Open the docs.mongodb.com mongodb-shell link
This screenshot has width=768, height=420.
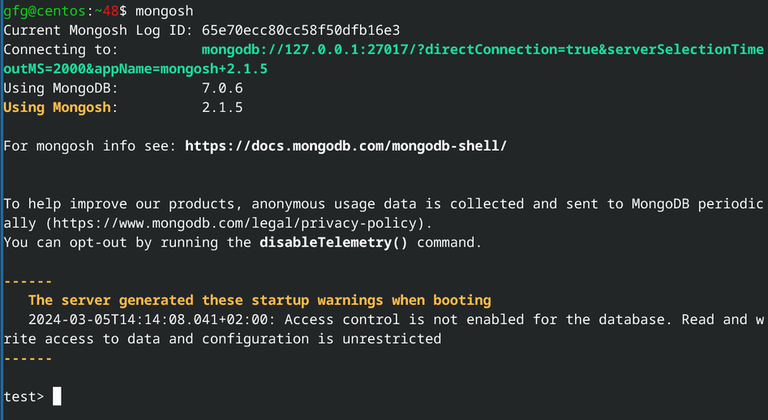(x=346, y=146)
